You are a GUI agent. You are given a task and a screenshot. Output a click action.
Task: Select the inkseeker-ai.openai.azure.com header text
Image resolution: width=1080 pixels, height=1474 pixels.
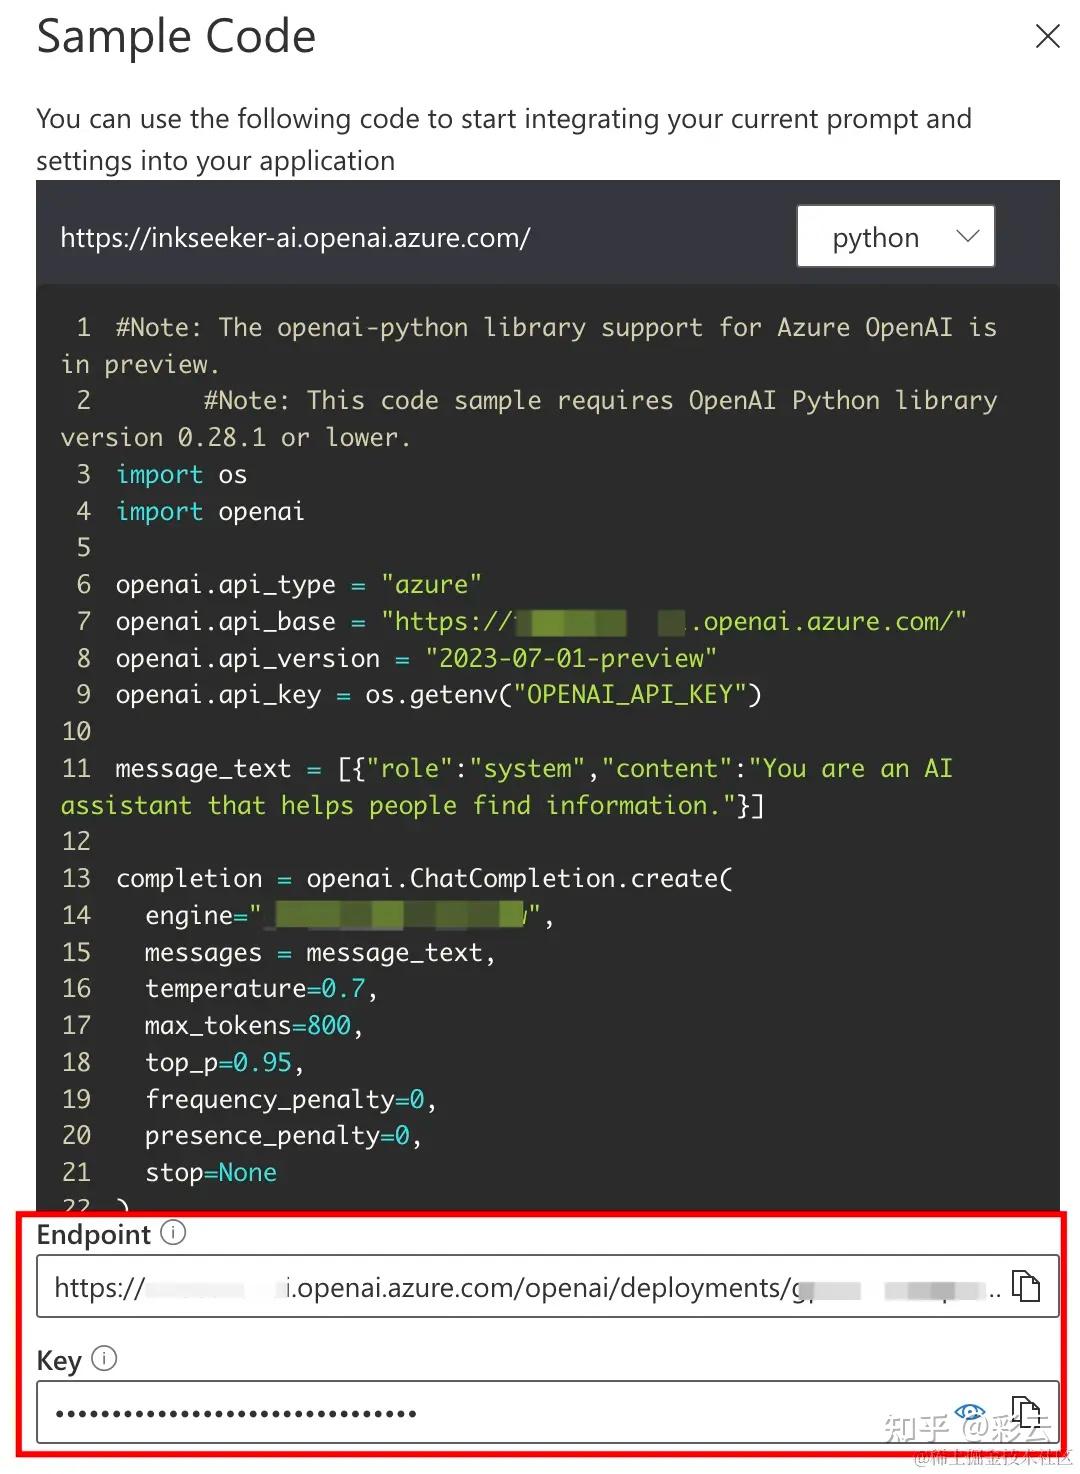pyautogui.click(x=295, y=238)
